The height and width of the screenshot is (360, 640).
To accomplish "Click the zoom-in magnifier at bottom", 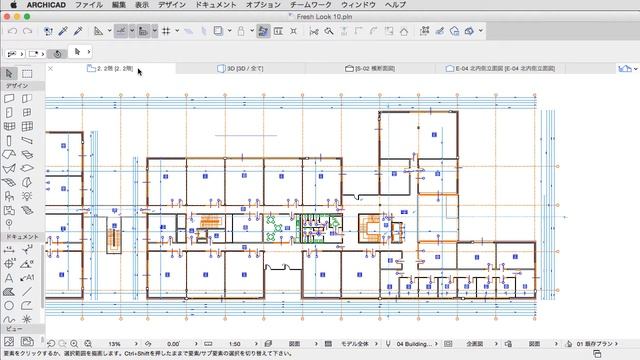I will click(74, 344).
